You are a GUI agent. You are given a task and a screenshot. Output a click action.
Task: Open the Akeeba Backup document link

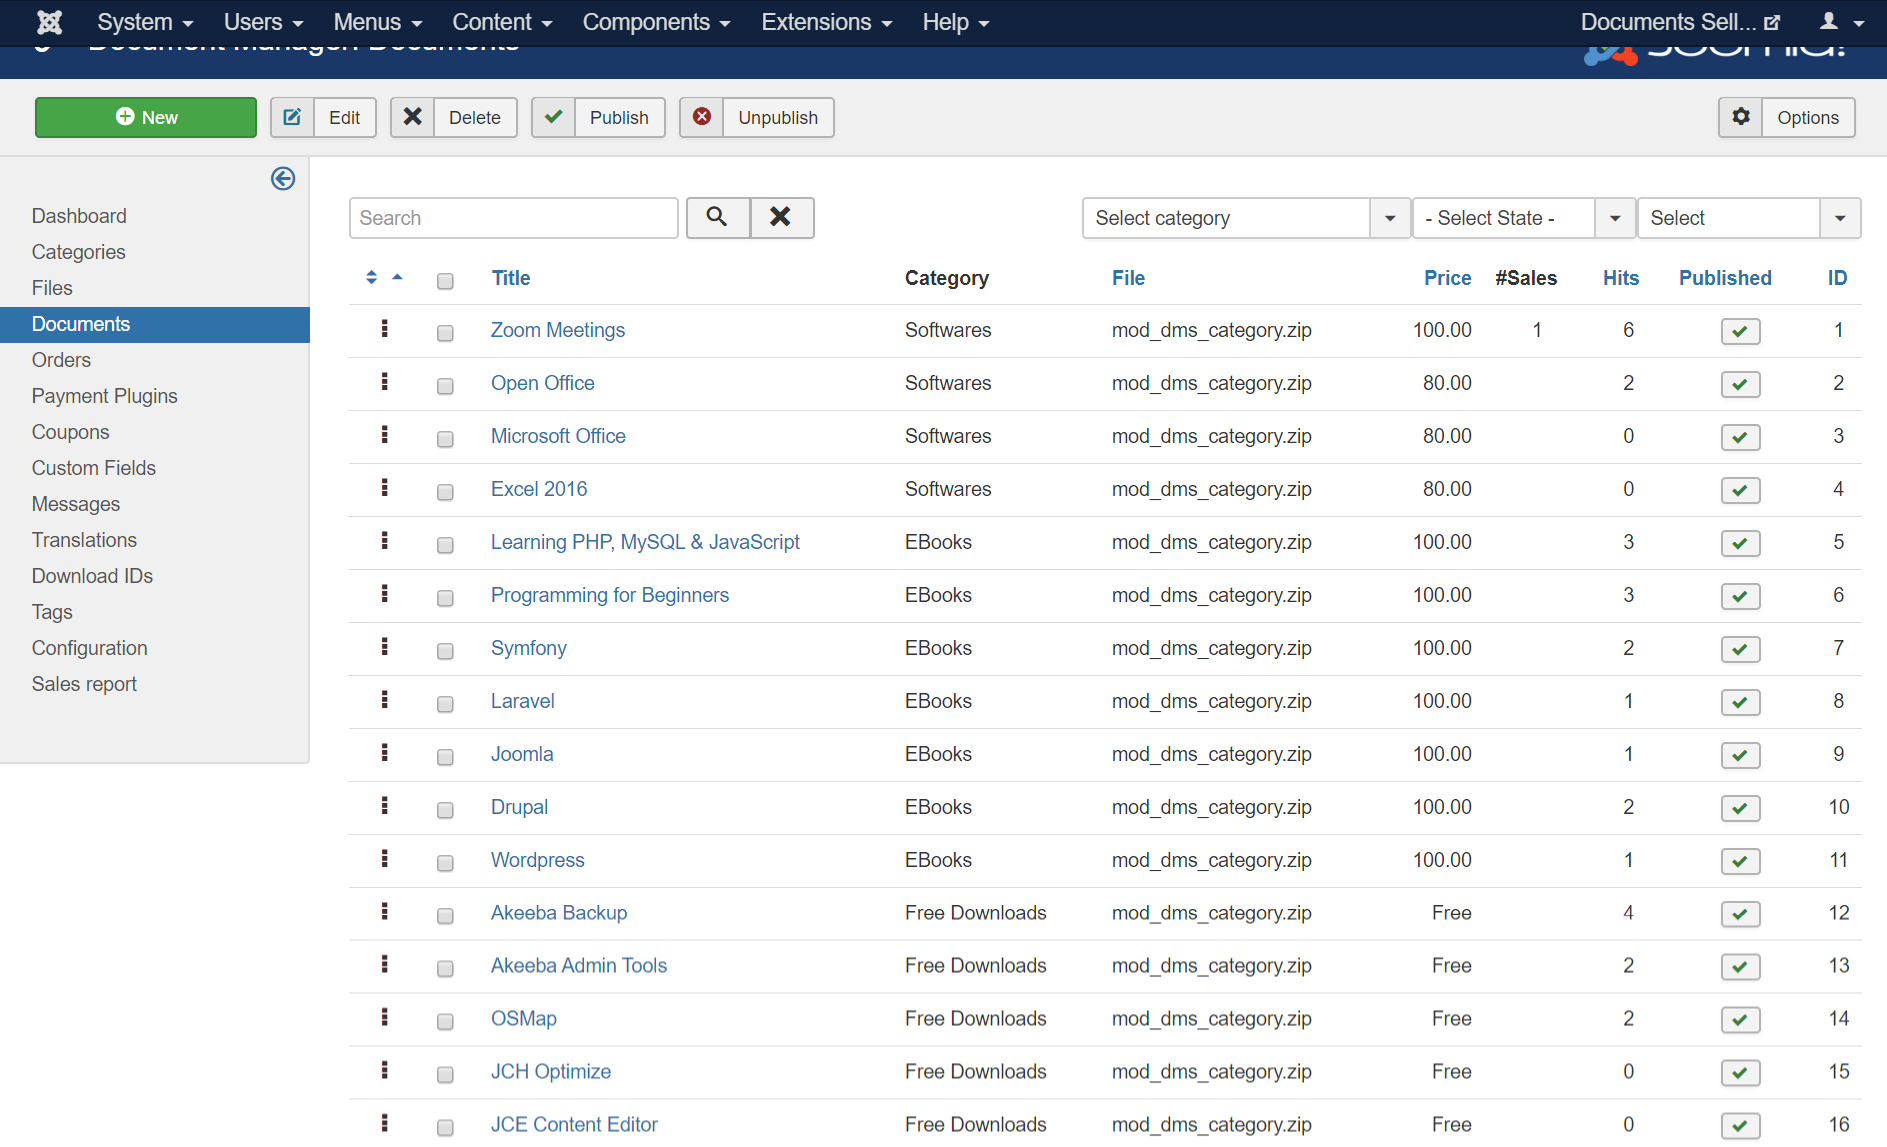[x=559, y=913]
